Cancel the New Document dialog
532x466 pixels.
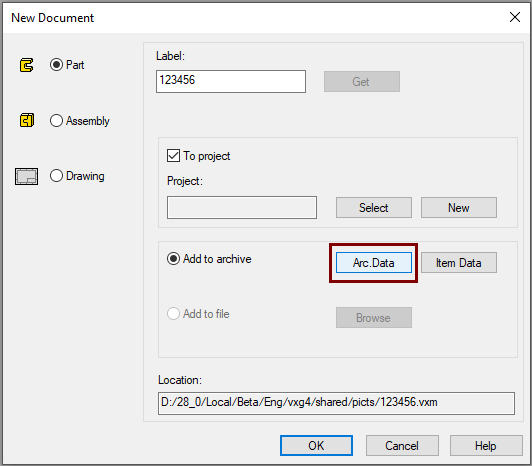pyautogui.click(x=402, y=445)
